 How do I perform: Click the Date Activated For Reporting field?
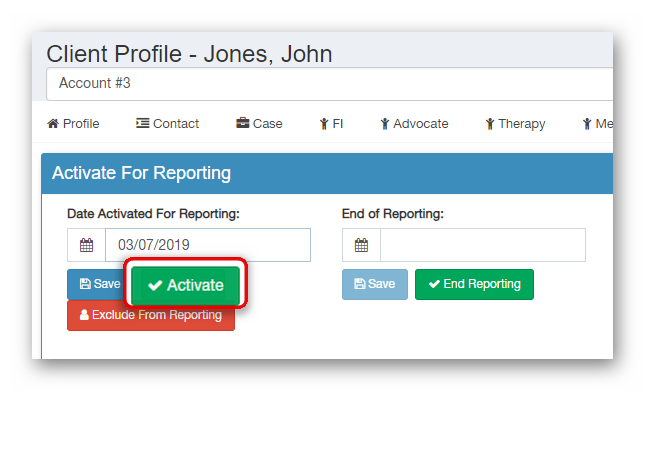(x=208, y=245)
